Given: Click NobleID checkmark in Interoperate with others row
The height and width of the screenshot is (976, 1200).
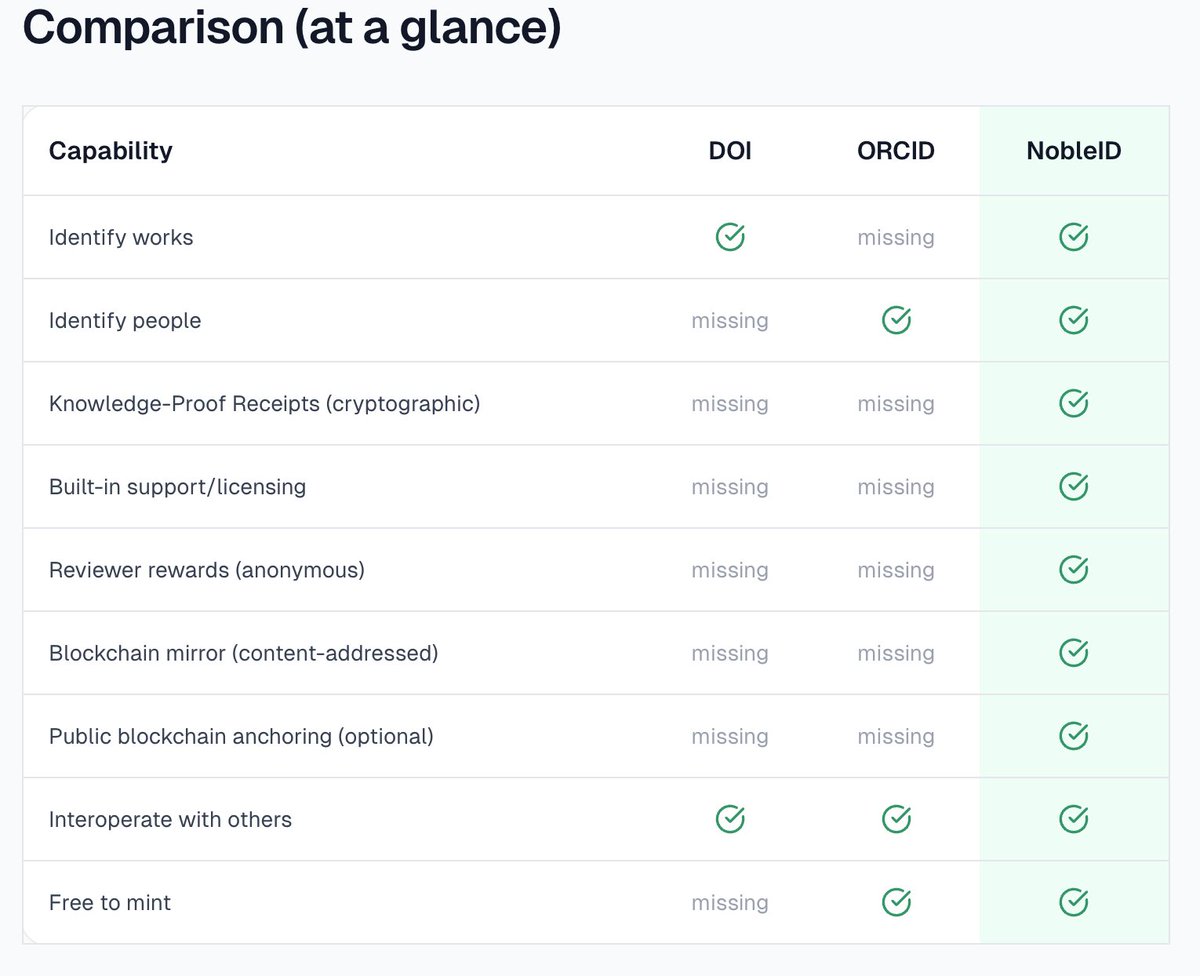Looking at the screenshot, I should (1074, 819).
